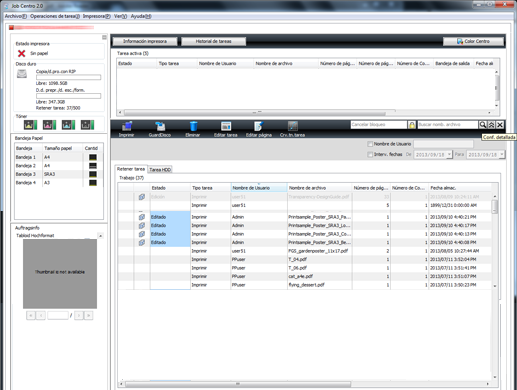Click held jobs list vertical scrollbar thumb

click(495, 206)
